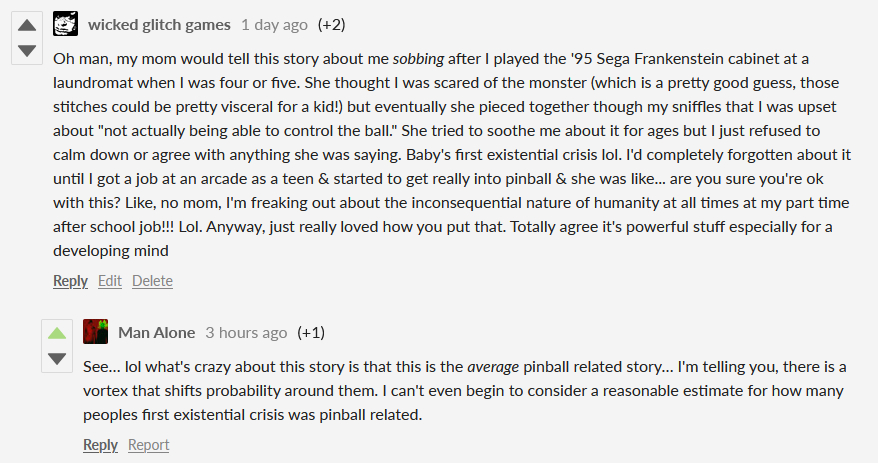Click the green upvote arrow on Man Alone's reply
This screenshot has width=878, height=463.
click(x=57, y=333)
